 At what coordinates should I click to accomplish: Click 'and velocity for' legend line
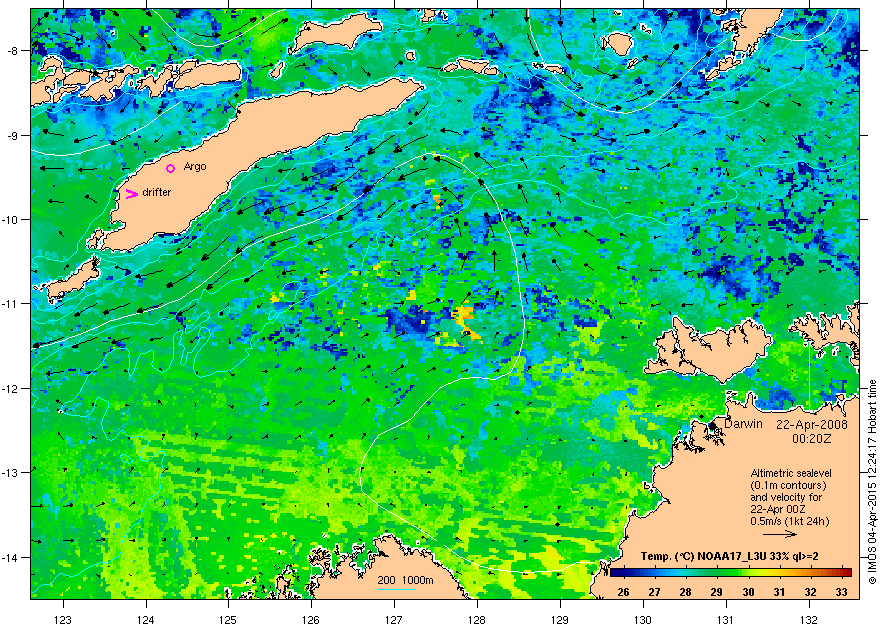786,497
